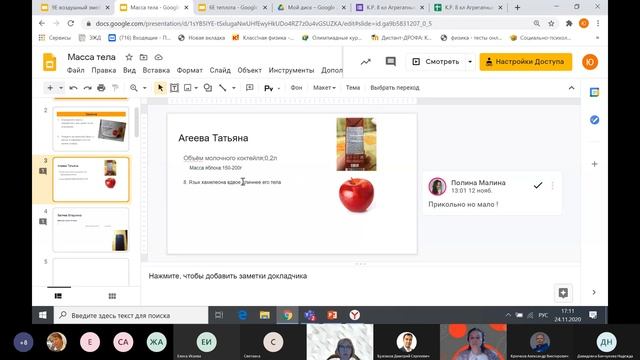Open Explore button bottom right
Viewport: 640px width, 360px height.
(x=563, y=293)
